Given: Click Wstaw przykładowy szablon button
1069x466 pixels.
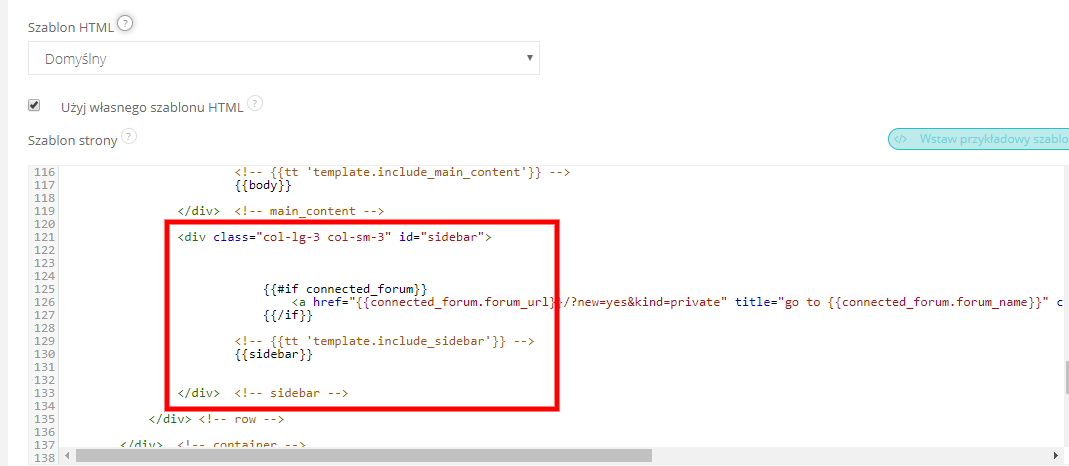Looking at the screenshot, I should pos(979,139).
